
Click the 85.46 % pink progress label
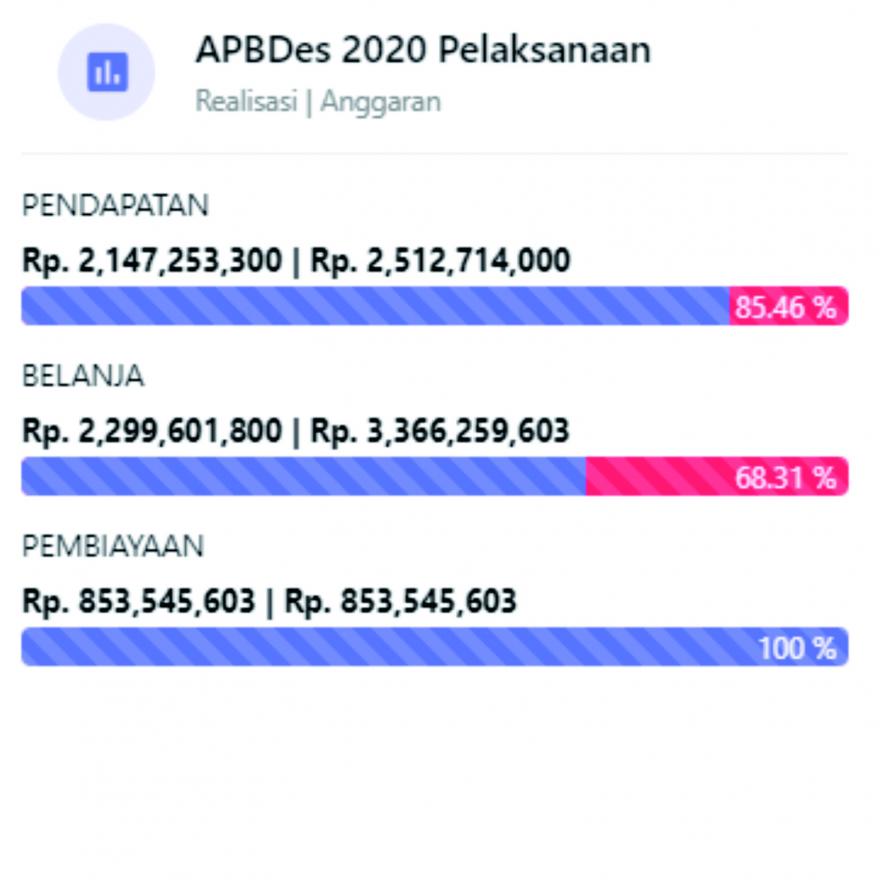point(786,308)
